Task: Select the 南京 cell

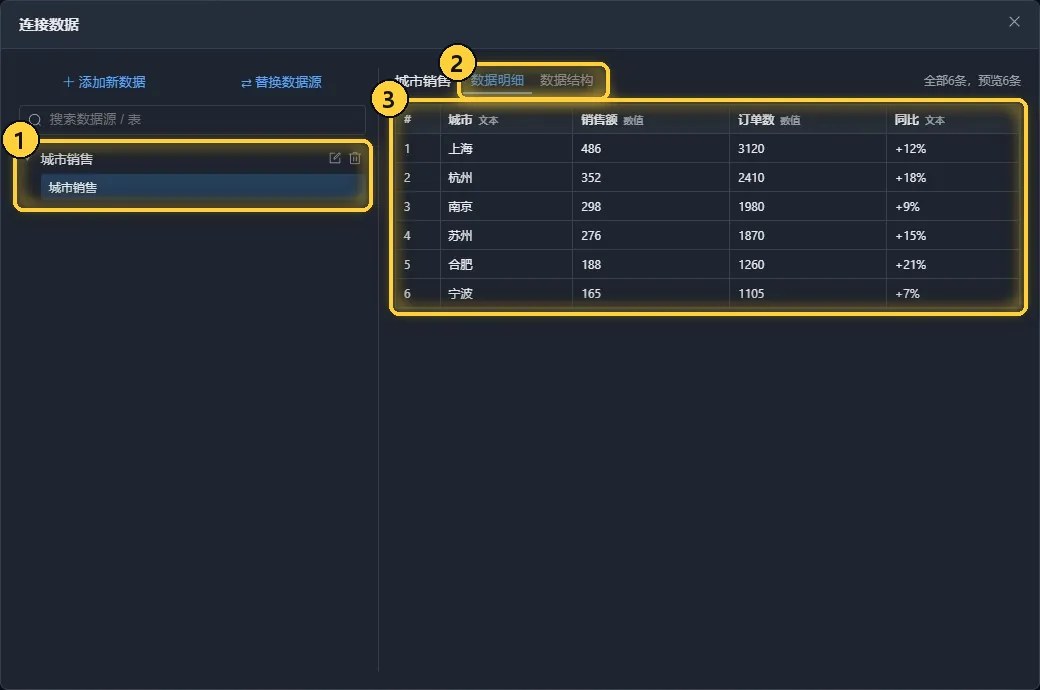Action: pyautogui.click(x=506, y=206)
